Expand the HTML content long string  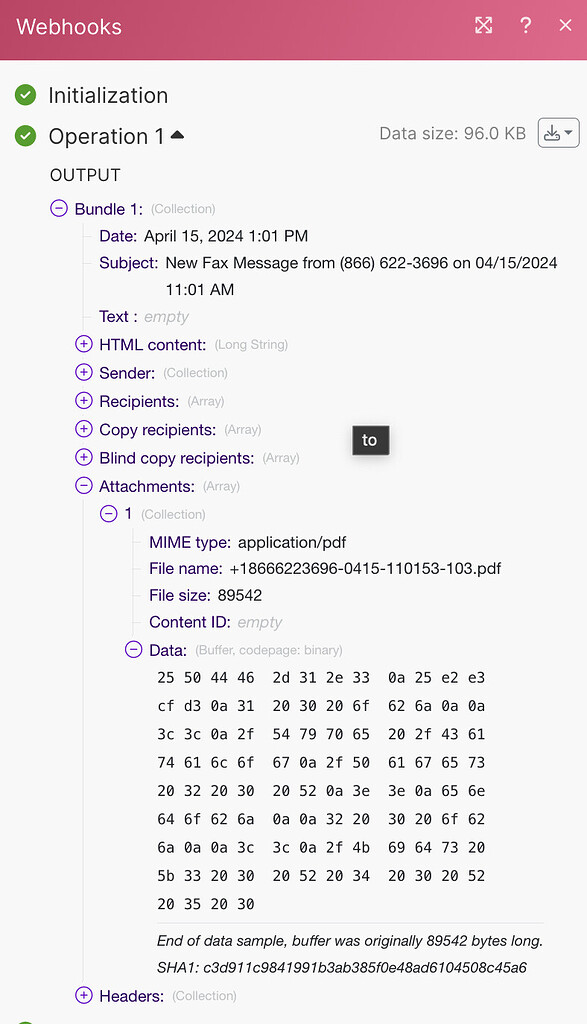click(x=83, y=344)
